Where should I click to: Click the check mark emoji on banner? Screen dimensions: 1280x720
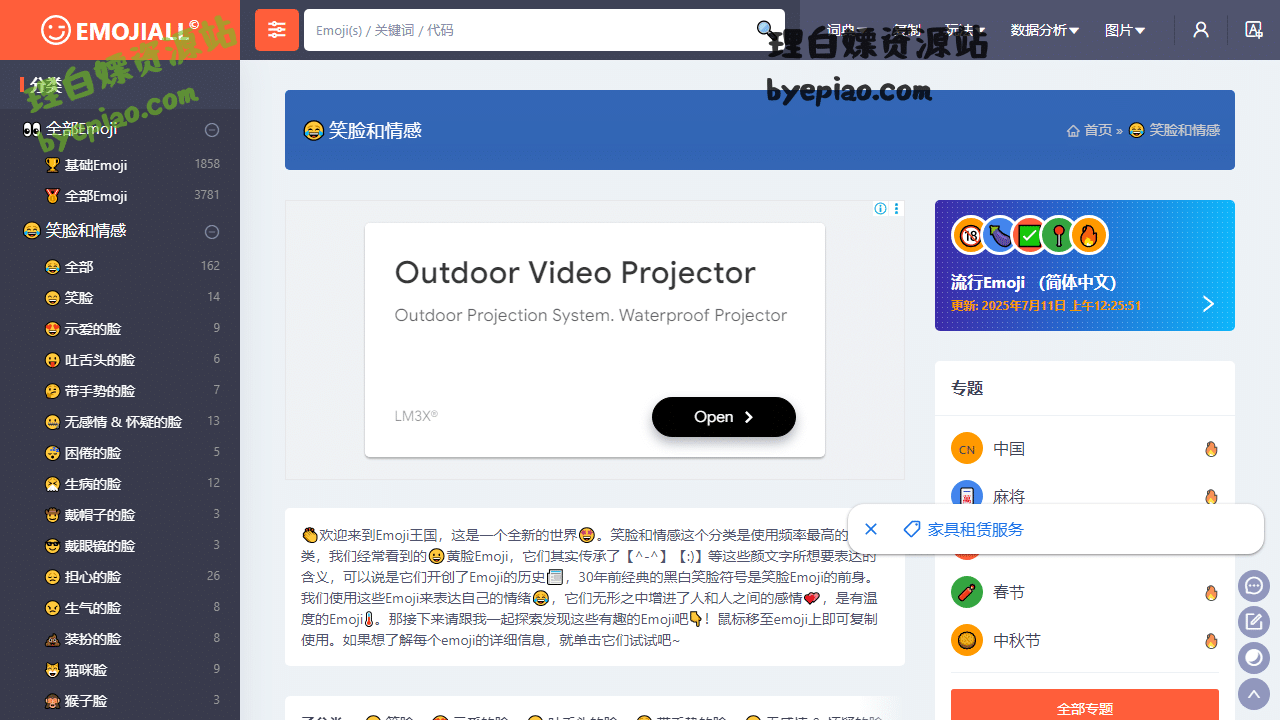1029,235
